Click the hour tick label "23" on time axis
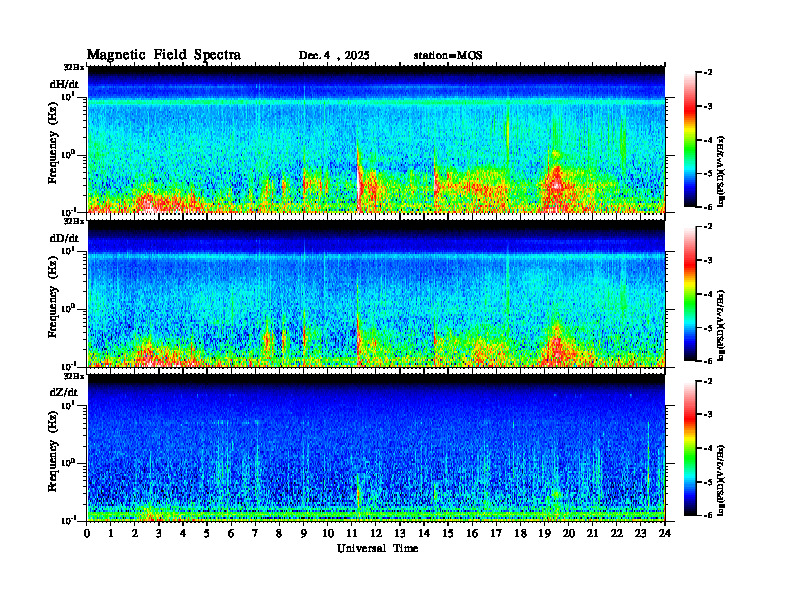The image size is (792, 612). coord(640,533)
